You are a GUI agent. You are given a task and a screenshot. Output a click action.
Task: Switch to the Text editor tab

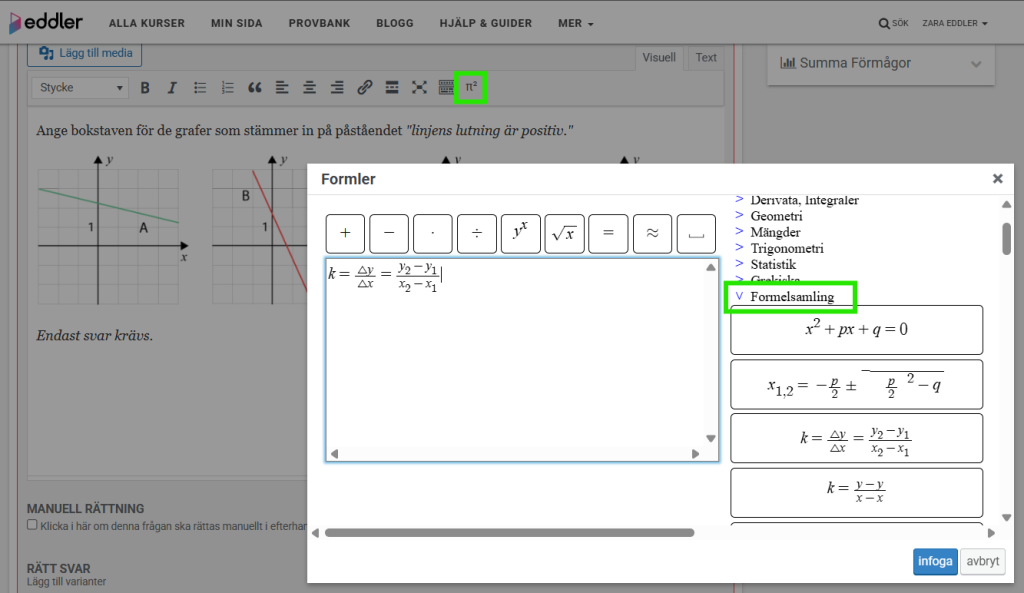pos(706,58)
